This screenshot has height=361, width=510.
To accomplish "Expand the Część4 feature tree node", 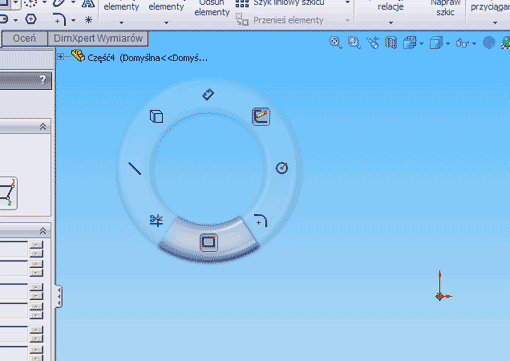I will click(x=61, y=57).
